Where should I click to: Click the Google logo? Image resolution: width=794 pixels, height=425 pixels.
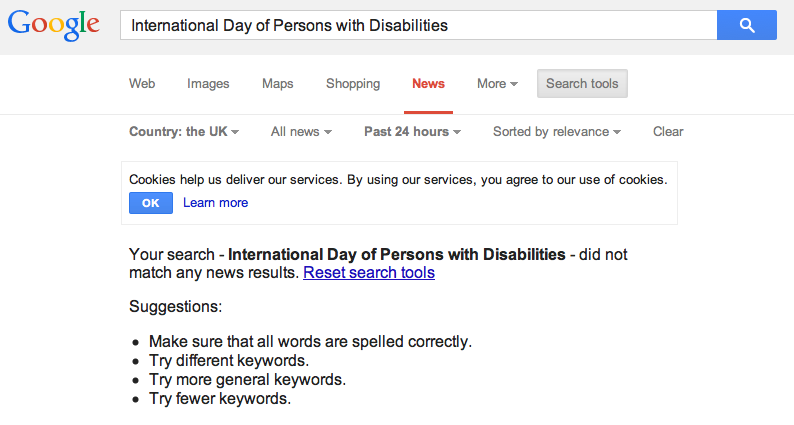(x=54, y=25)
